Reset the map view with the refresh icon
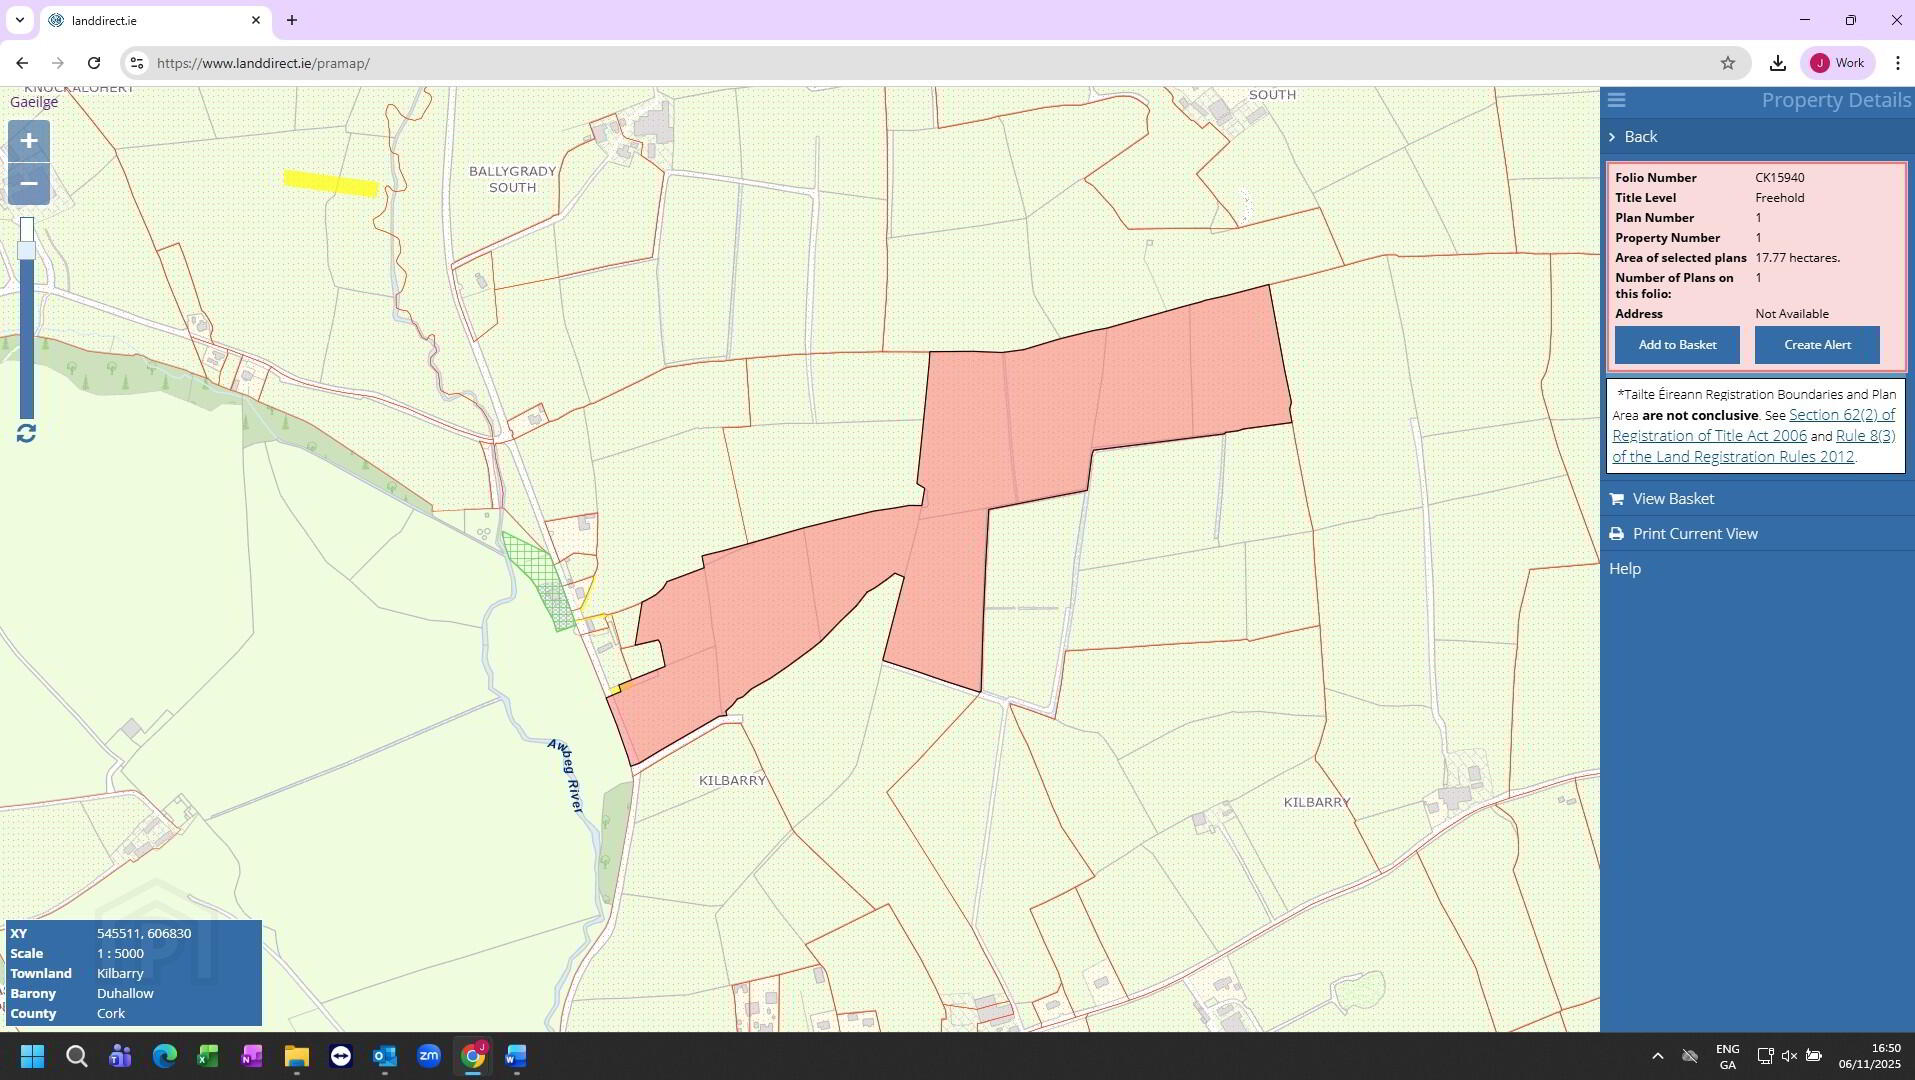 point(27,433)
